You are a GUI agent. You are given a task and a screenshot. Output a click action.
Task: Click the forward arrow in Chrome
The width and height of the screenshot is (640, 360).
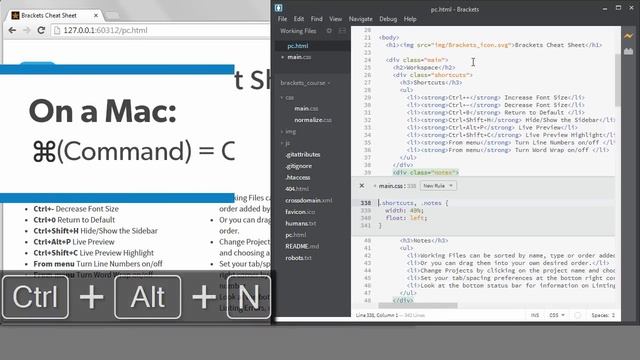(x=27, y=30)
